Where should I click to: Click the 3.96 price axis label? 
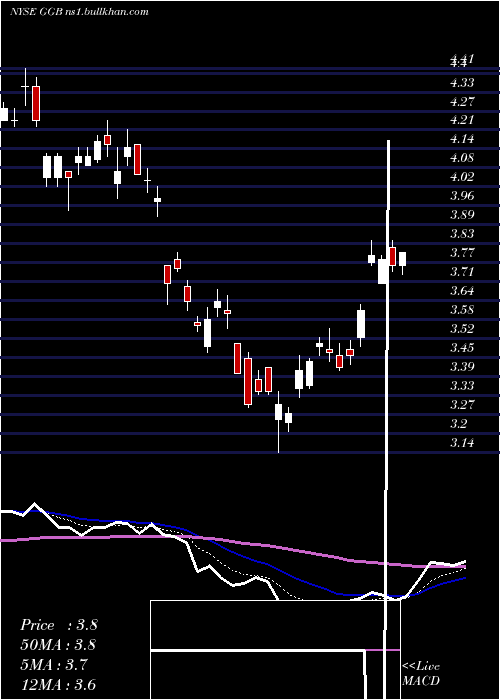pos(462,196)
